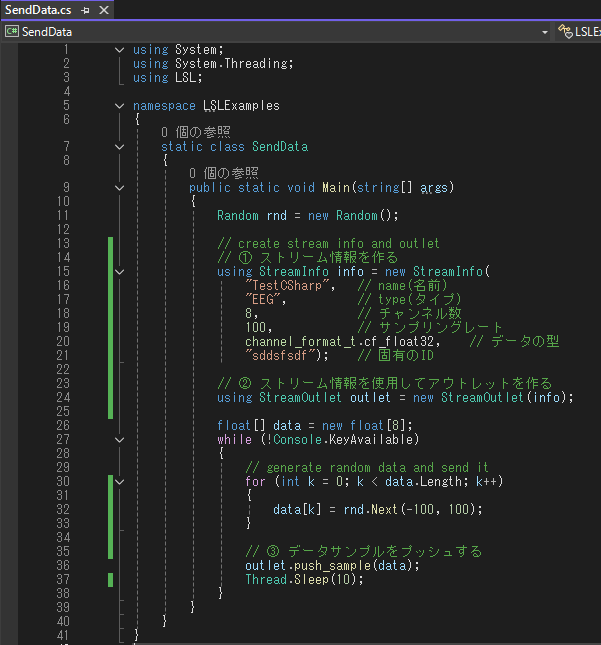
Task: Click using LSL directive
Action: click(x=167, y=77)
